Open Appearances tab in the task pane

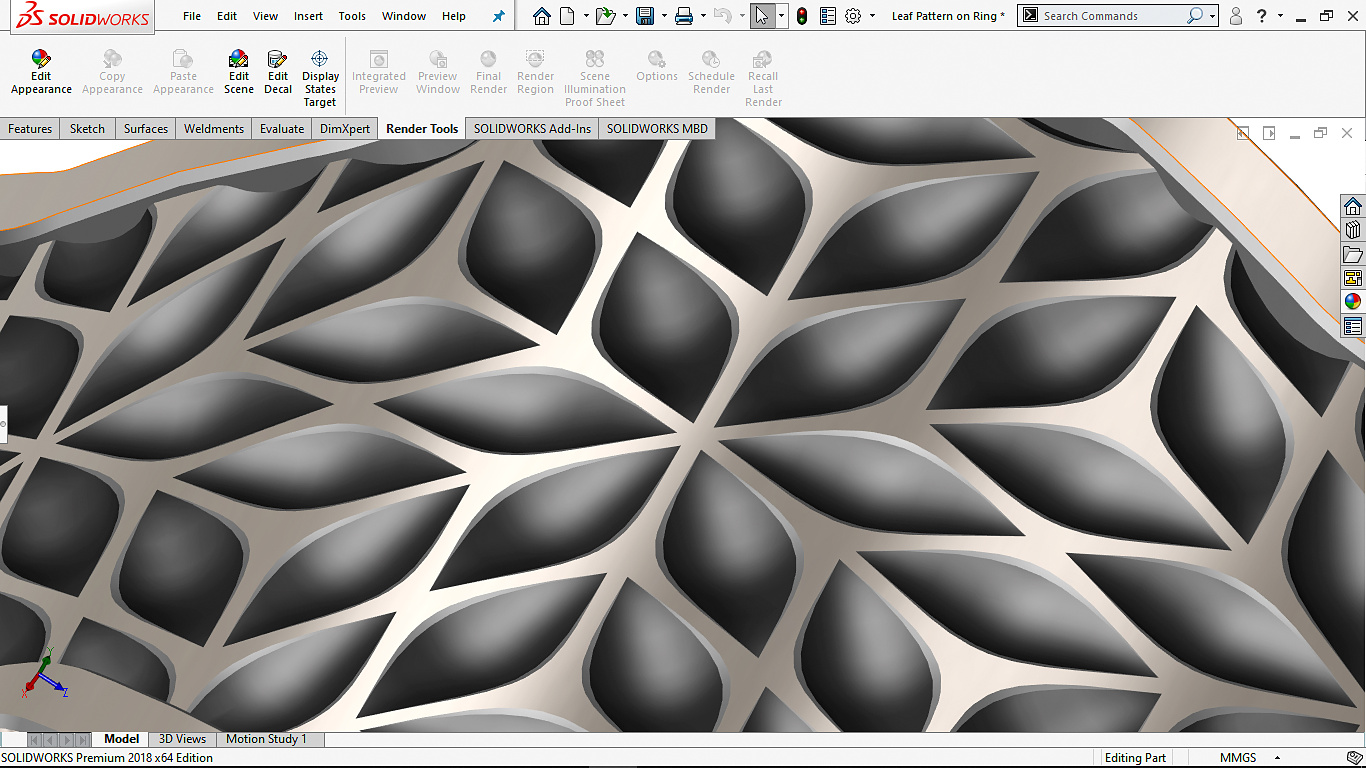pyautogui.click(x=1353, y=301)
